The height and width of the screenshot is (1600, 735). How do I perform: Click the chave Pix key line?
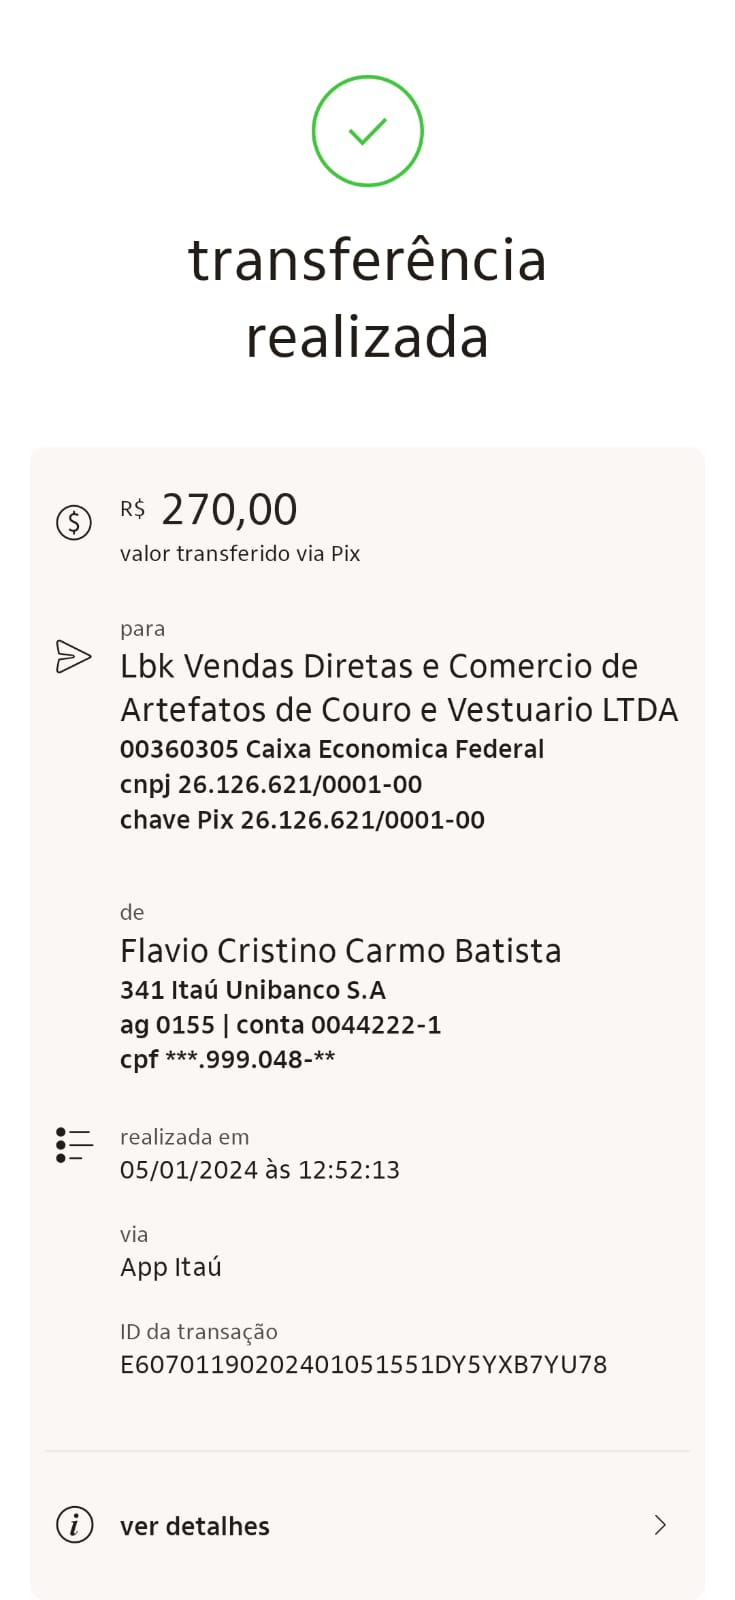[302, 820]
